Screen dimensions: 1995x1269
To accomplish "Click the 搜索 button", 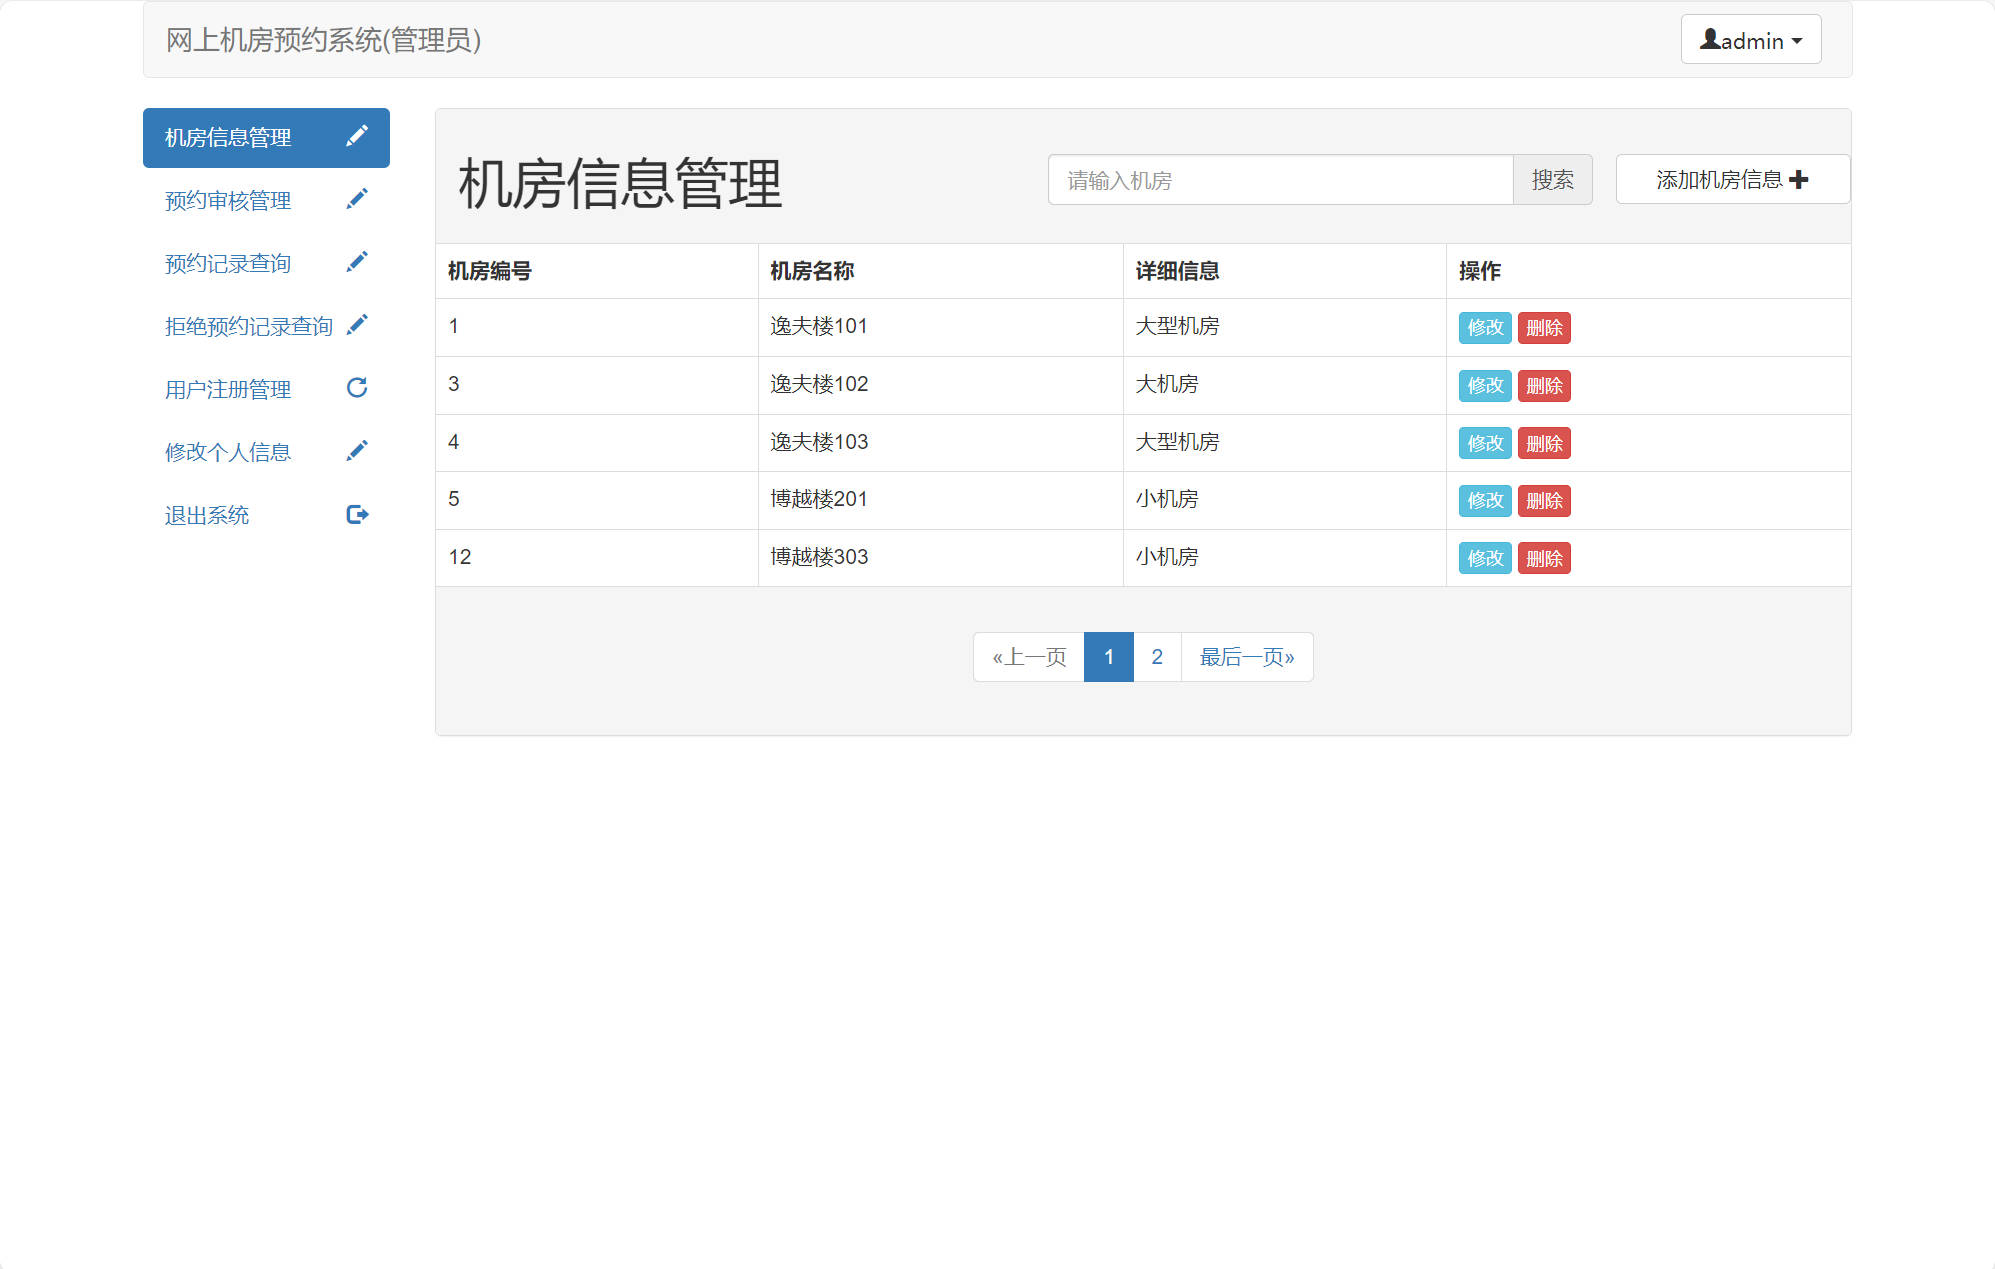I will click(1552, 180).
